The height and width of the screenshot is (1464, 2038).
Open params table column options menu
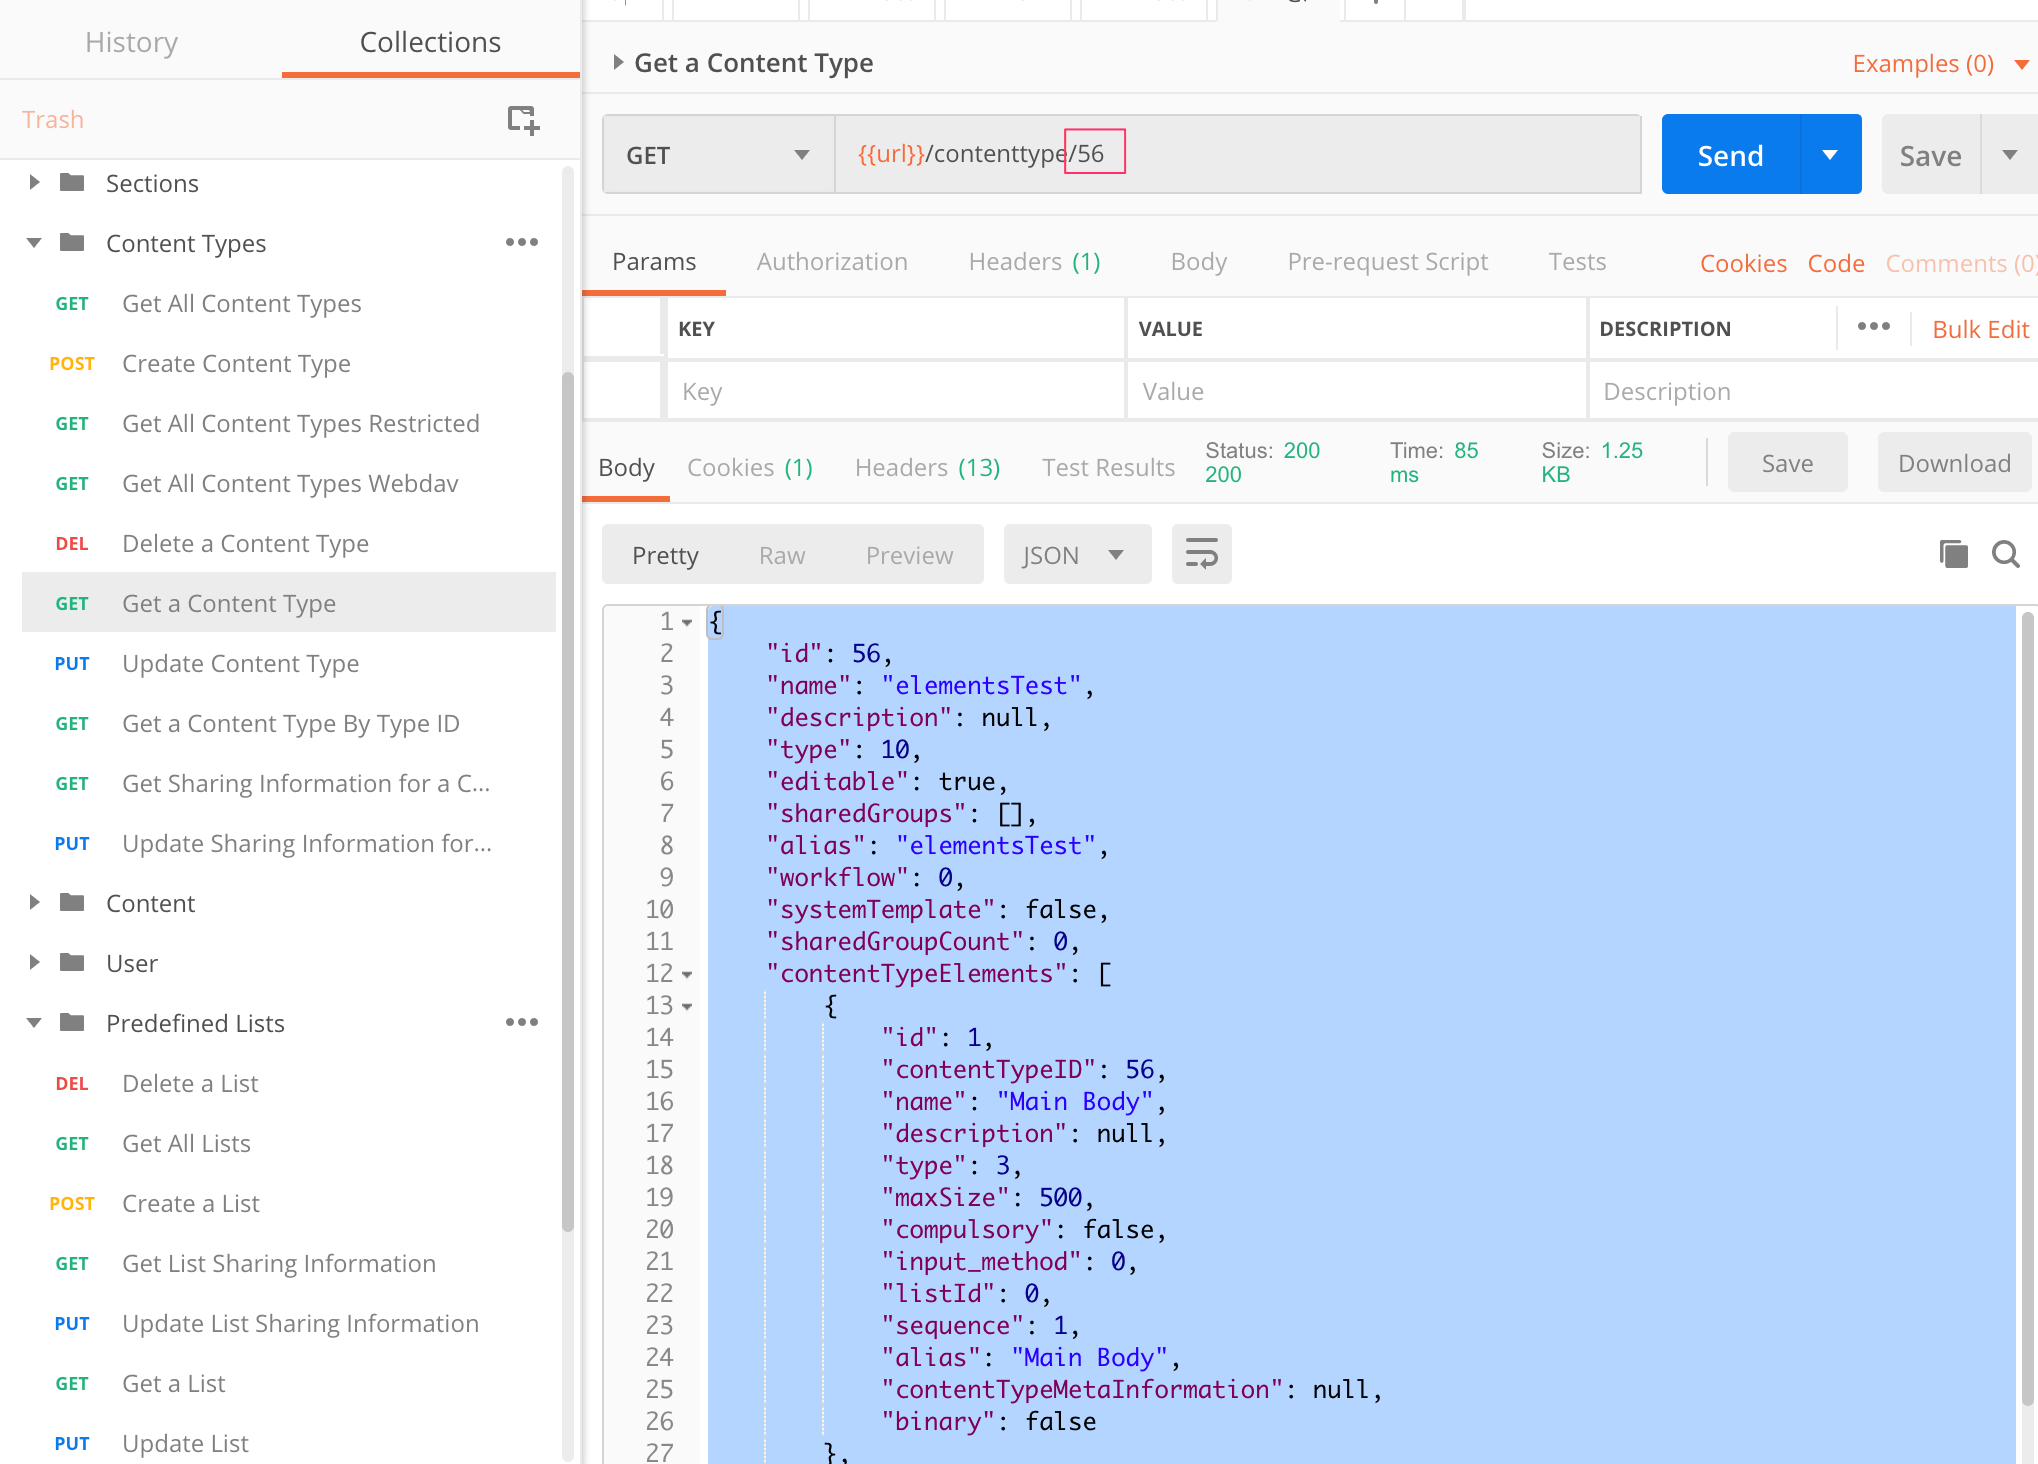(x=1873, y=327)
